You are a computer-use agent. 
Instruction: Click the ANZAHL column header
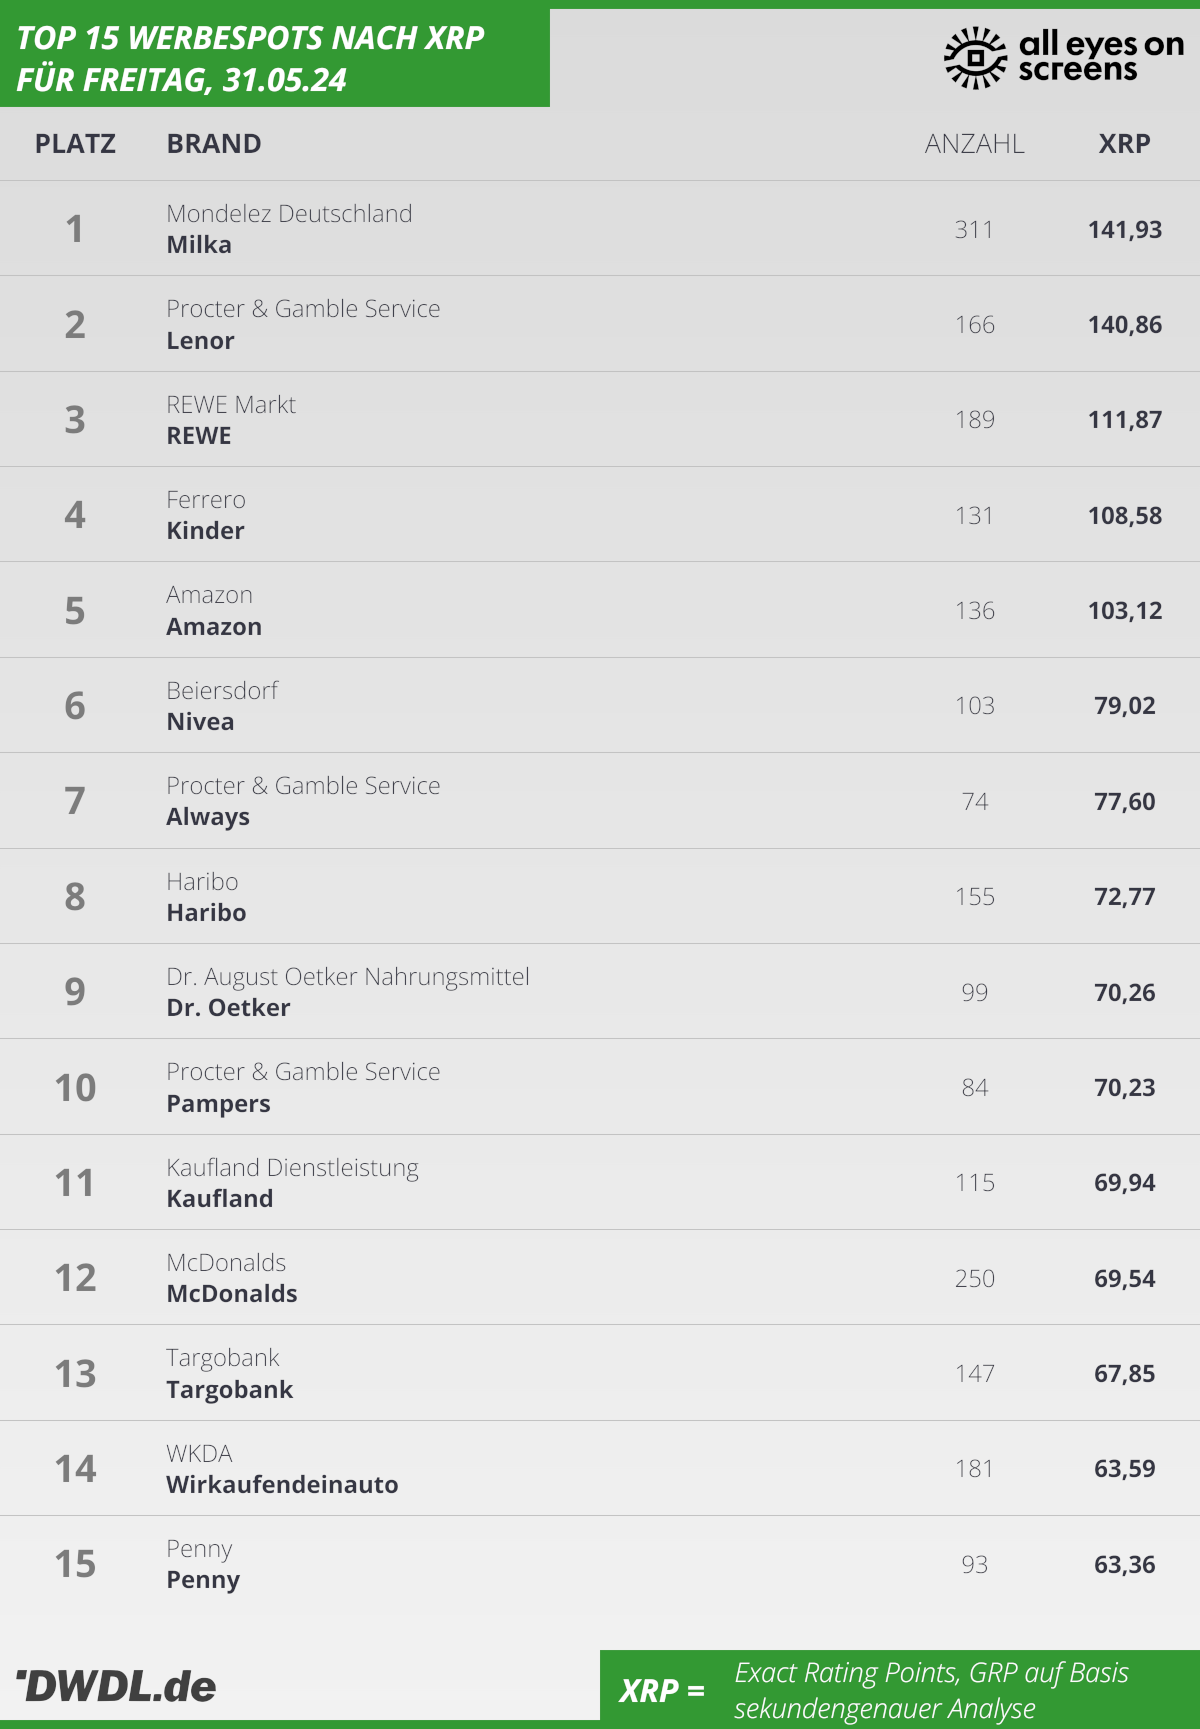coord(975,144)
